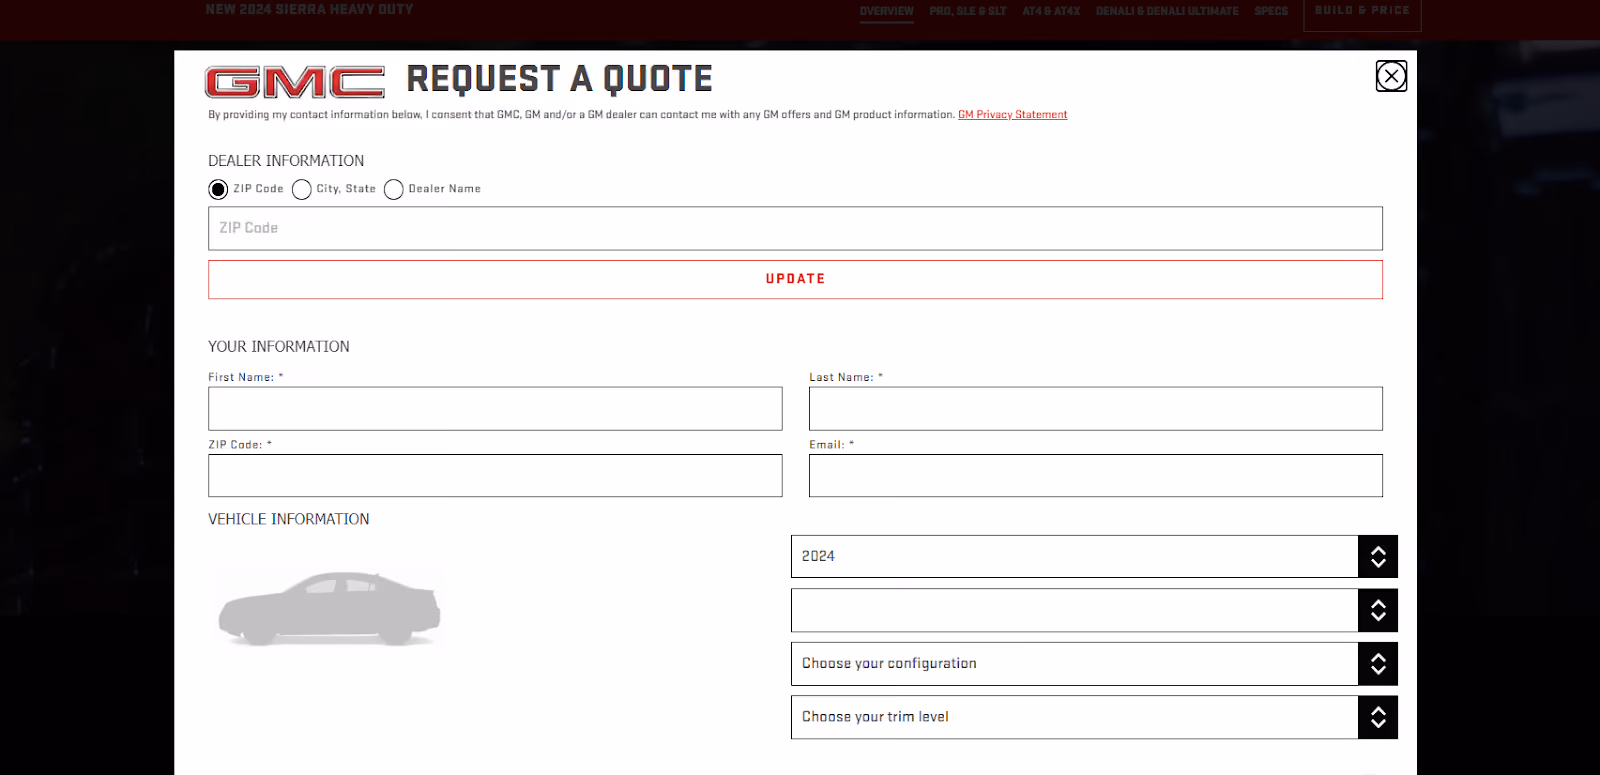Screen dimensions: 1600x775
Task: Click the dealer ZIP Code search field
Action: [x=795, y=228]
